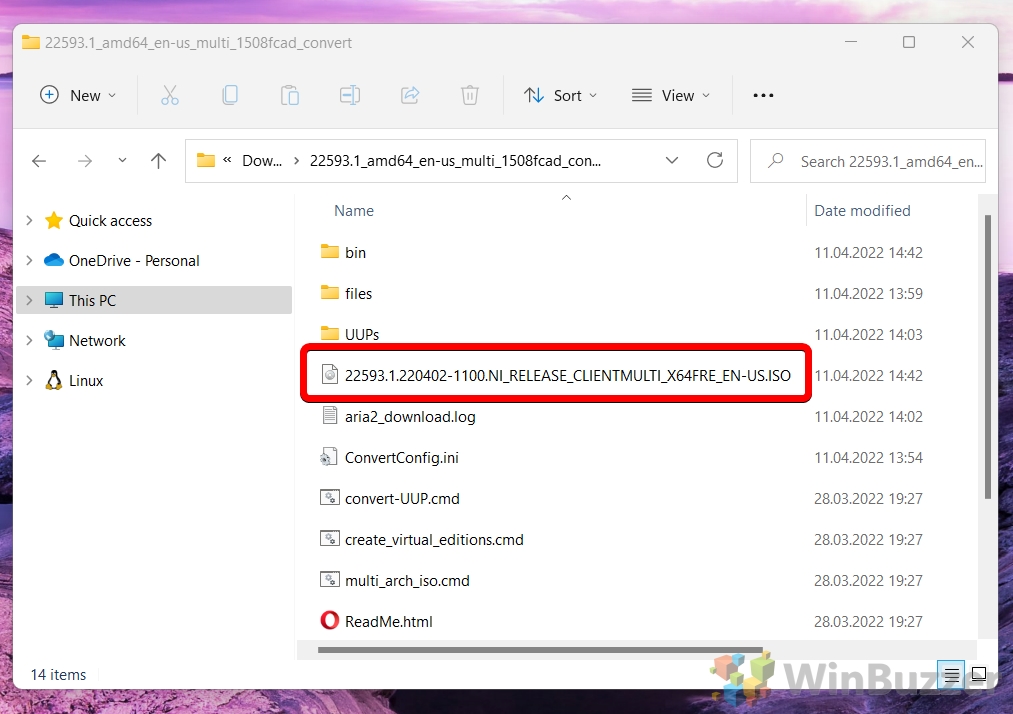
Task: Delete the selected file using the toolbar
Action: tap(470, 95)
